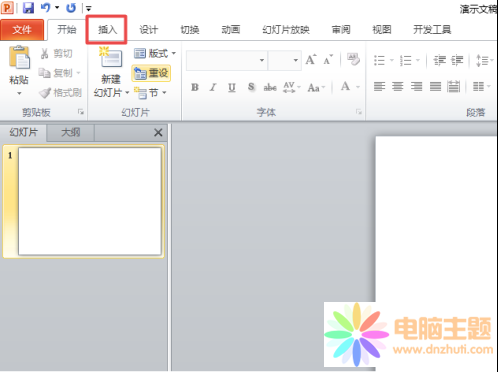Open Customize Quick Access Toolbar dropdown
Screen dimensions: 498x372
pos(88,9)
